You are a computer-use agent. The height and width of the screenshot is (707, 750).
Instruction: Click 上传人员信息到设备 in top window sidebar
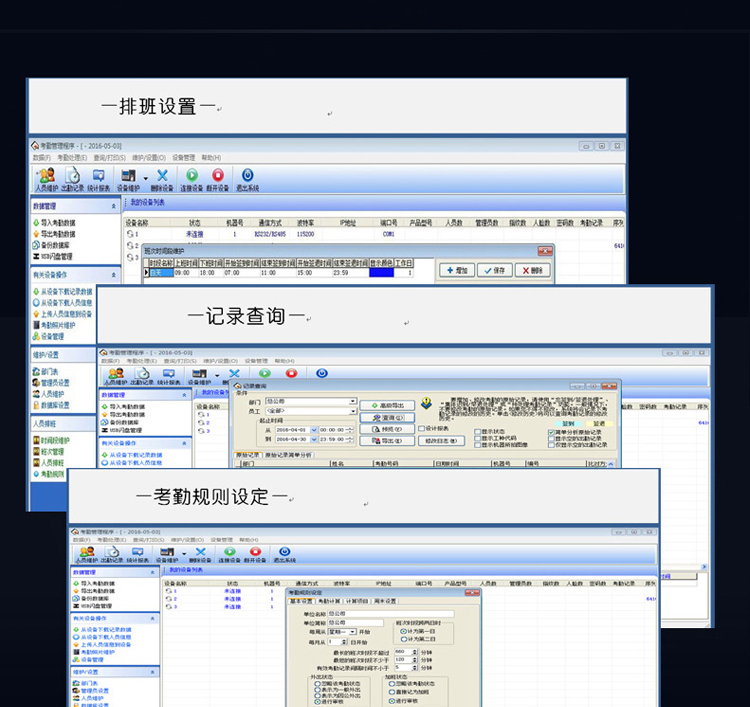point(63,314)
